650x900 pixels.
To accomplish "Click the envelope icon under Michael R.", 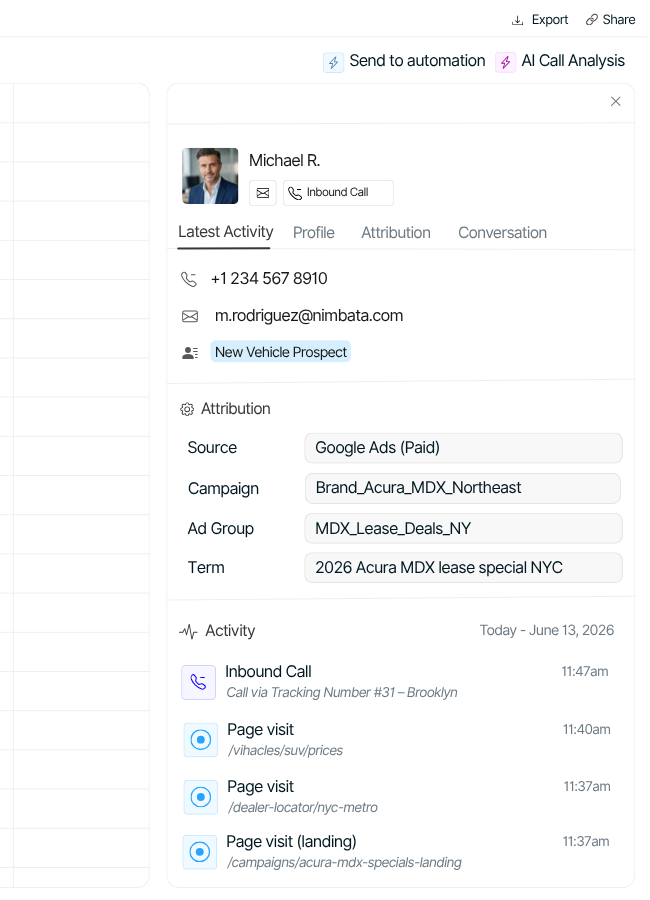I will coord(263,193).
